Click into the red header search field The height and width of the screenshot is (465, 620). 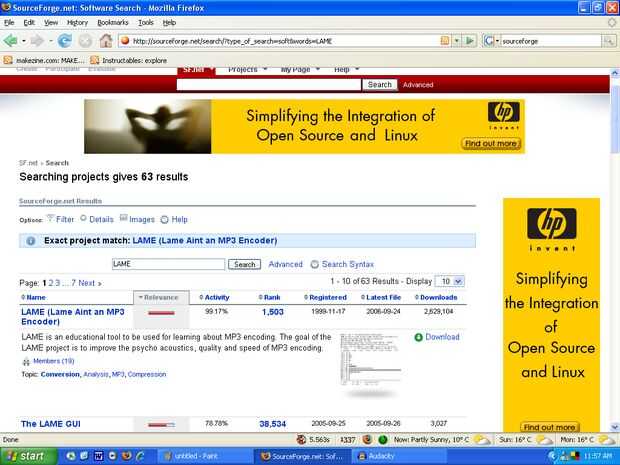[x=269, y=85]
